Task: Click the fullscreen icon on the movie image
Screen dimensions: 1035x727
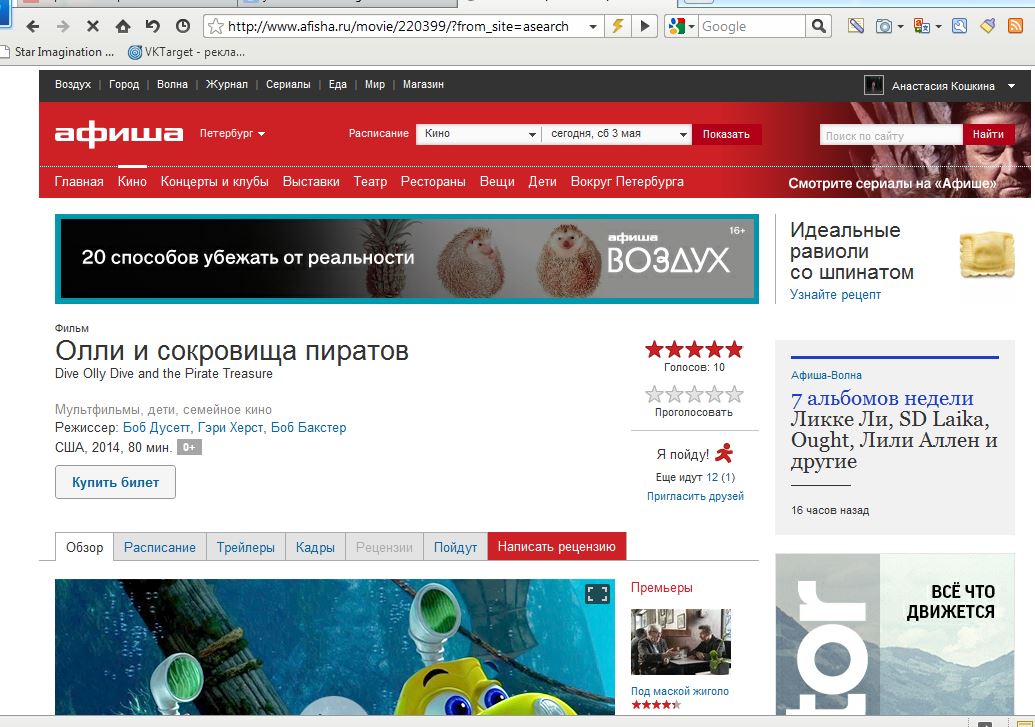Action: pos(597,594)
